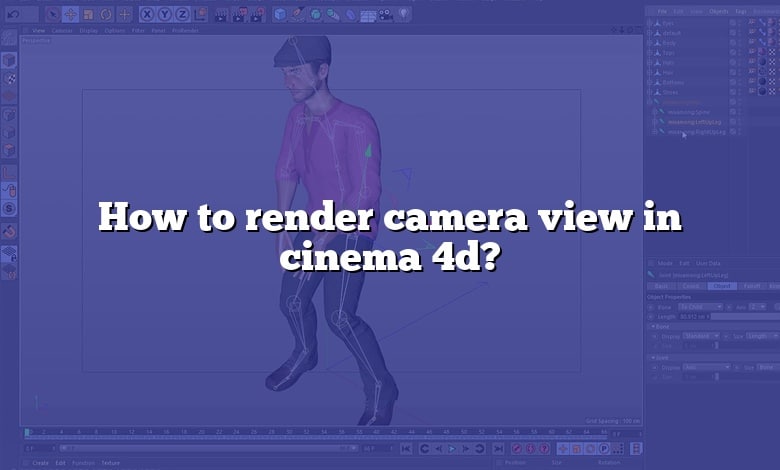Click the Deformer object icon
This screenshot has width=780, height=470.
pyautogui.click(x=351, y=15)
